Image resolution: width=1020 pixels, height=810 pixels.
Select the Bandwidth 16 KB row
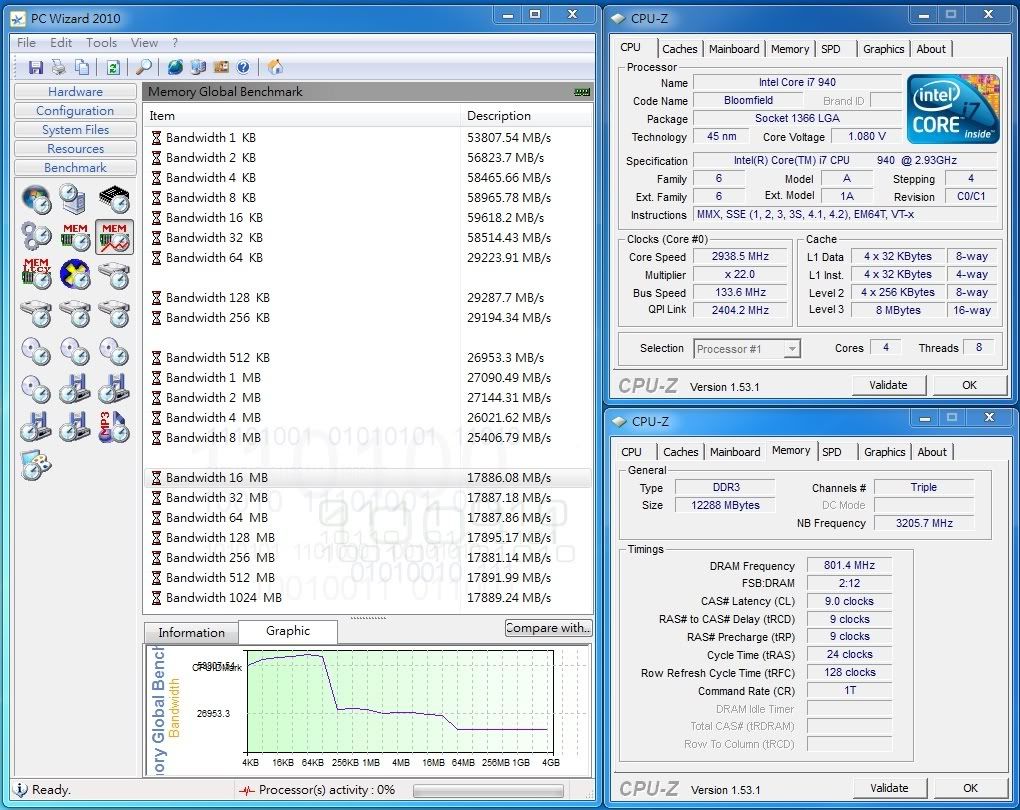click(368, 218)
